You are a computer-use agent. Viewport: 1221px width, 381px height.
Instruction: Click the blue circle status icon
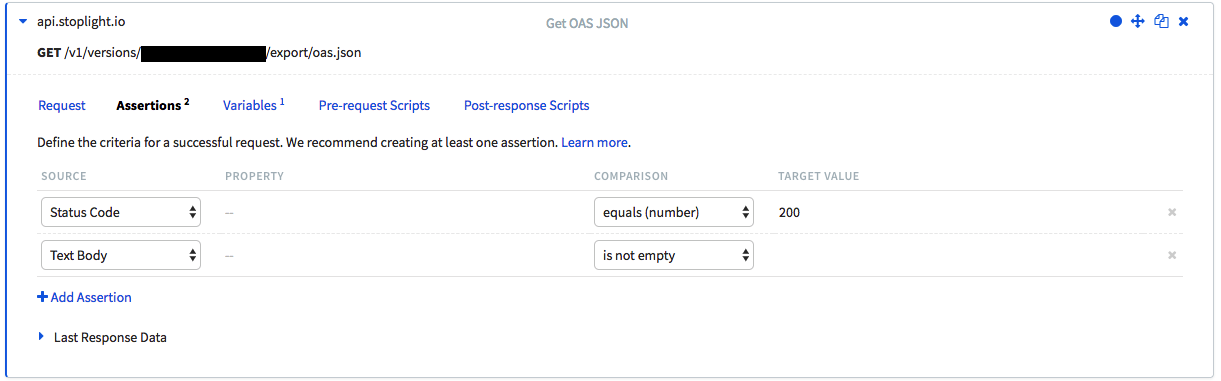click(x=1116, y=21)
